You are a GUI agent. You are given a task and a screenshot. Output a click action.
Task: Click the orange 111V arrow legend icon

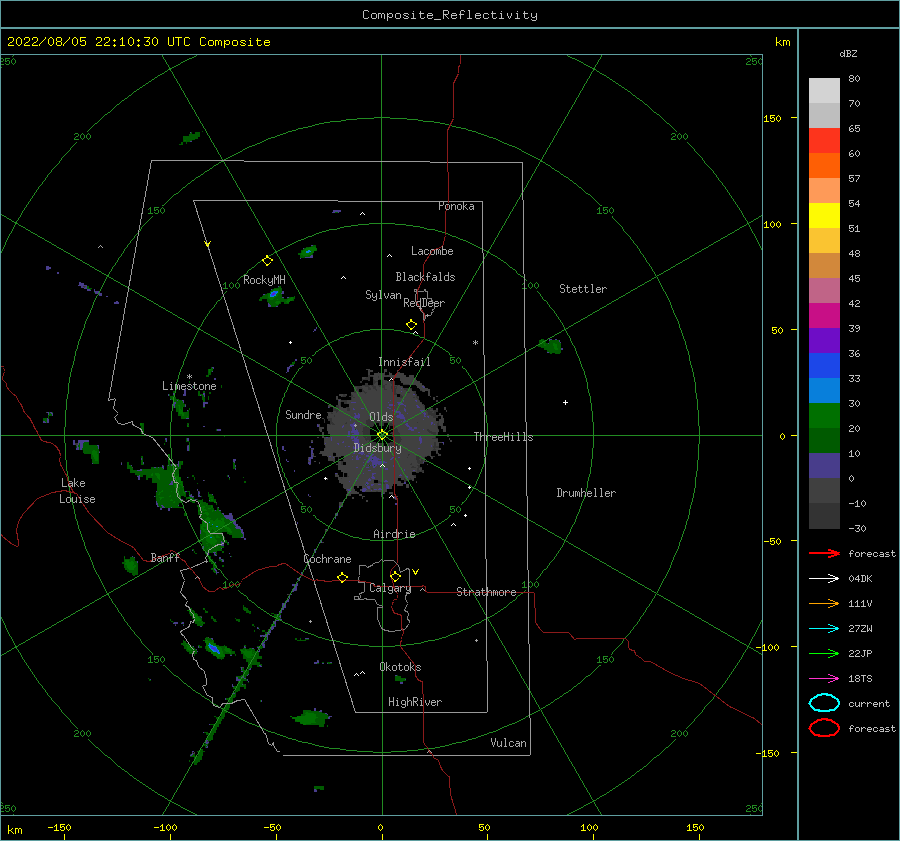tap(824, 603)
